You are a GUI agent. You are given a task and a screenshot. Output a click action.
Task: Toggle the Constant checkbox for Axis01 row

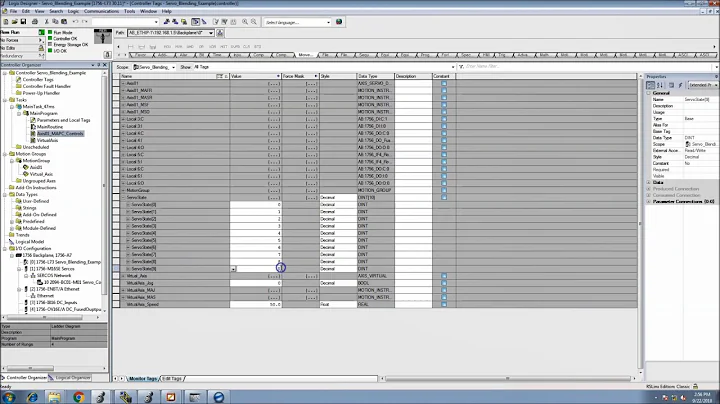[x=444, y=84]
